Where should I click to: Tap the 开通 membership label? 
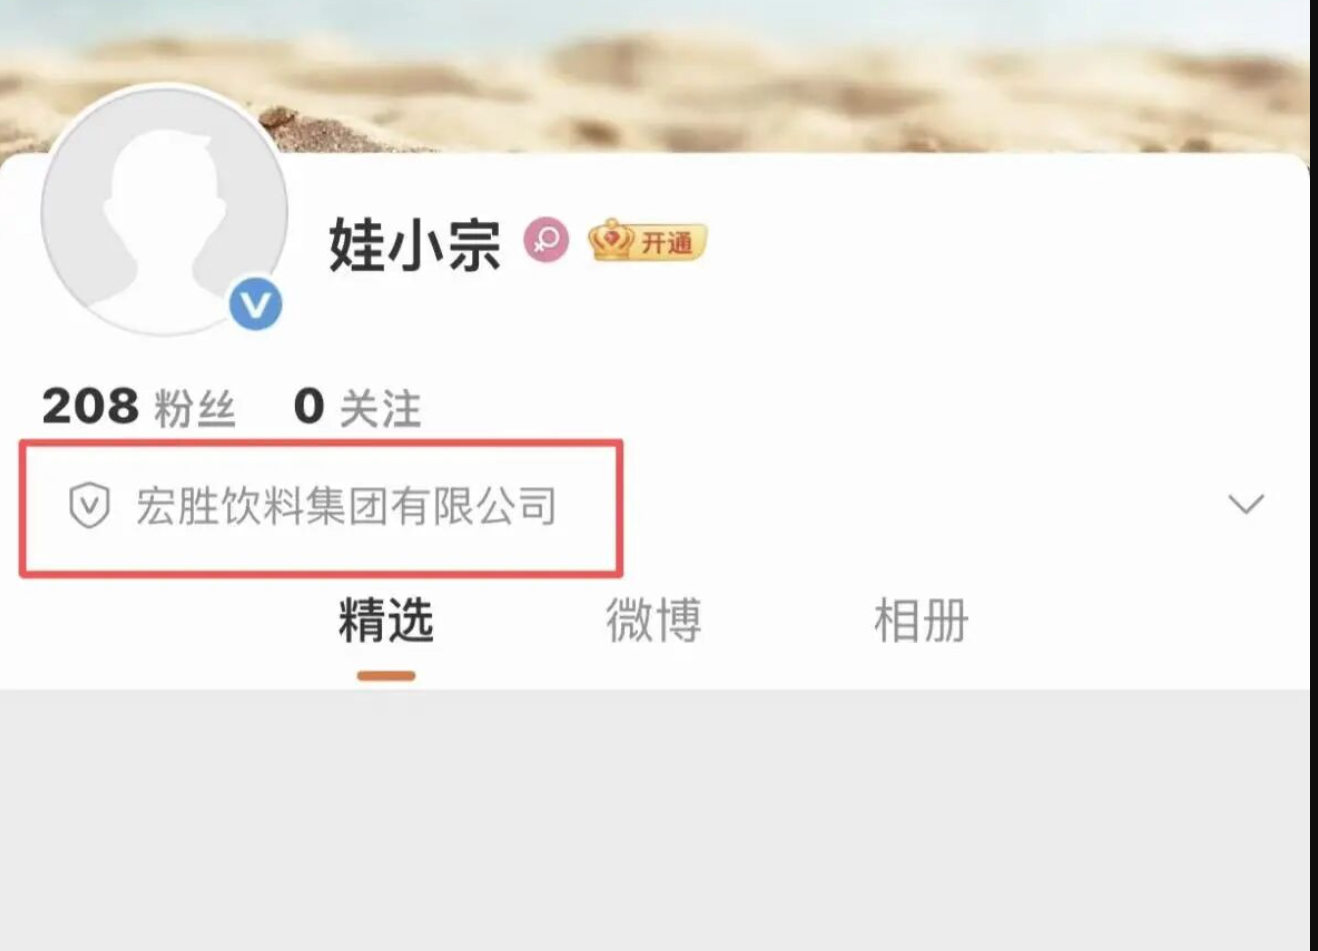(x=667, y=243)
